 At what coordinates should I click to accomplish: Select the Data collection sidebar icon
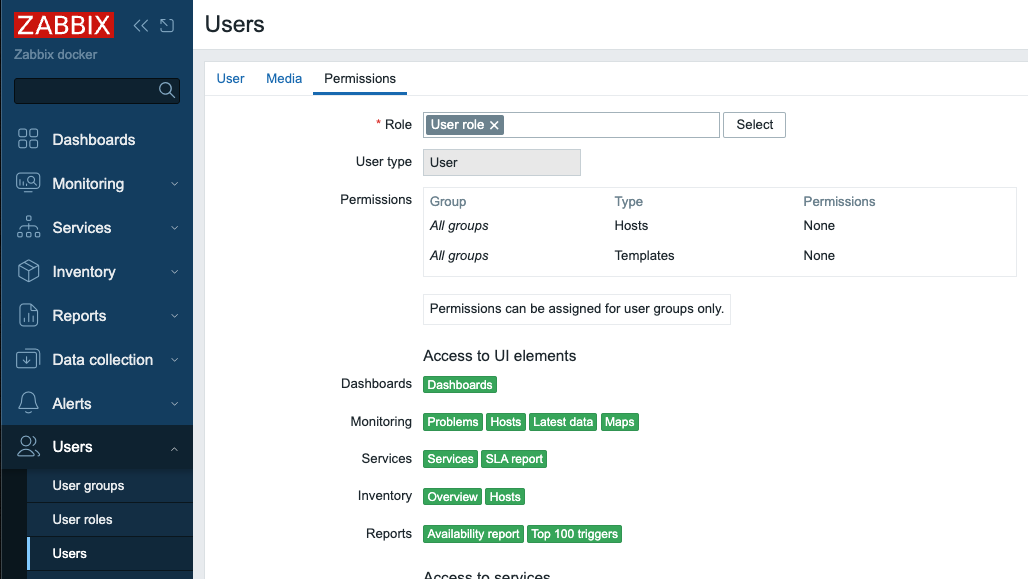tap(27, 359)
